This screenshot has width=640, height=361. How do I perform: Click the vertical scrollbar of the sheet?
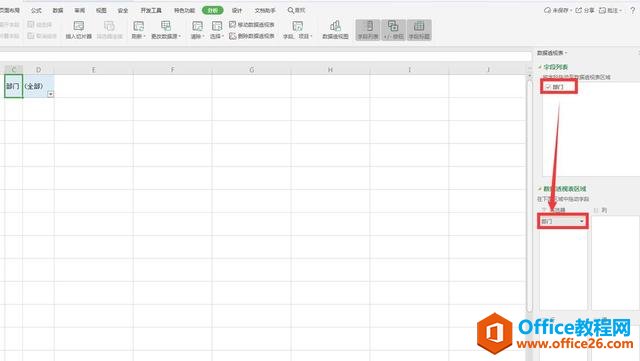point(529,196)
